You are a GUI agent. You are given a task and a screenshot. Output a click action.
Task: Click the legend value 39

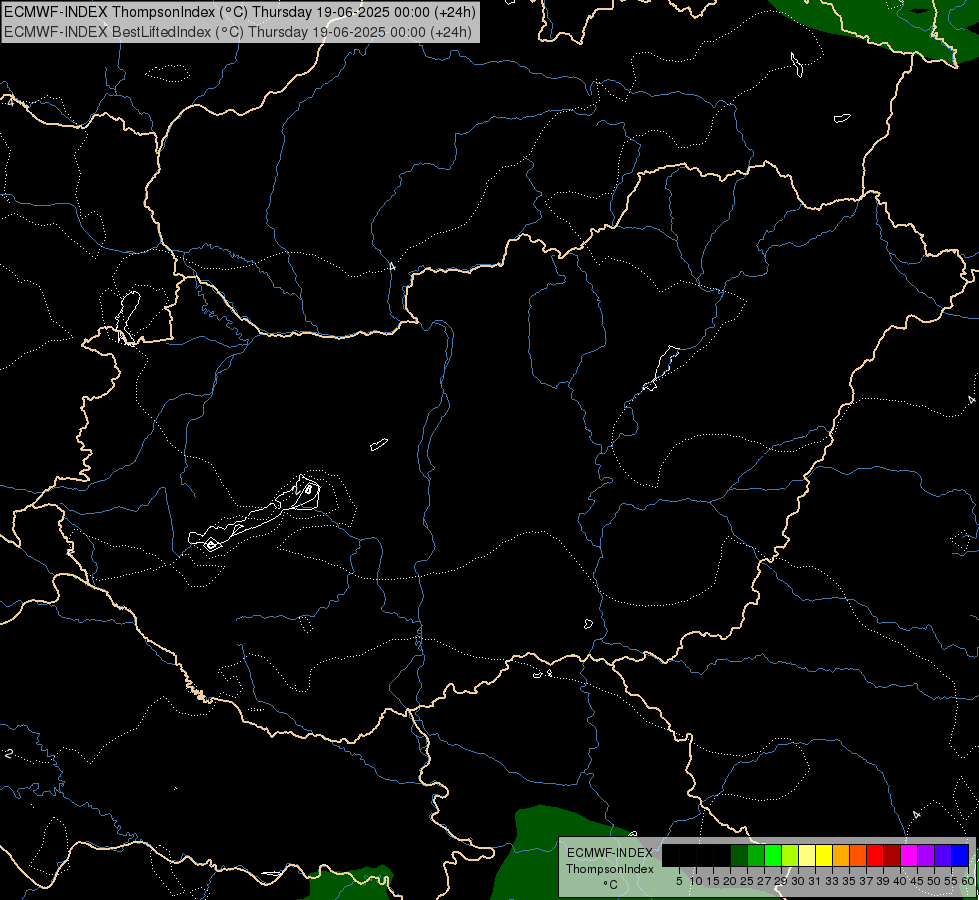(x=883, y=881)
